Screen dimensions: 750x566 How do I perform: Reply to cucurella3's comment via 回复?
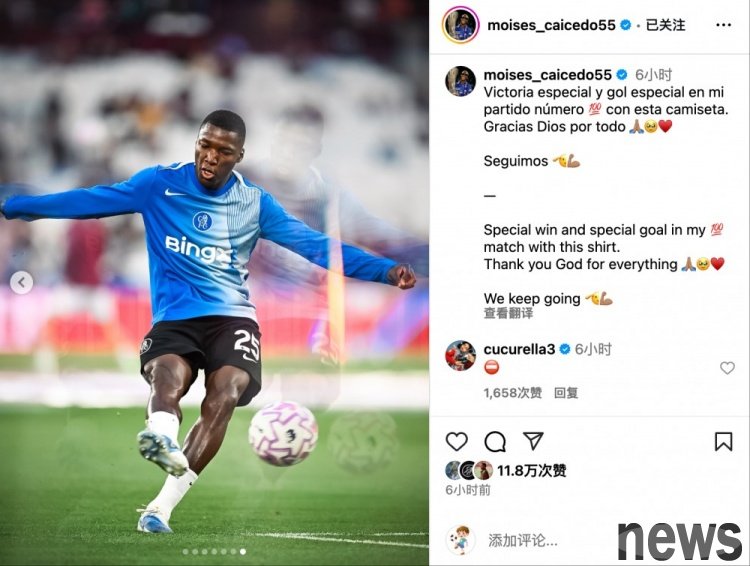(566, 393)
